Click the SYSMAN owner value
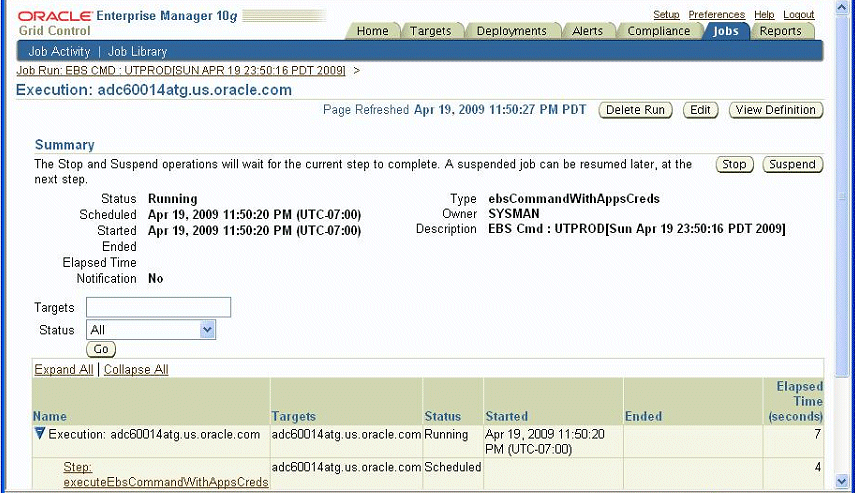Viewport: 855px width, 493px height. click(x=514, y=214)
